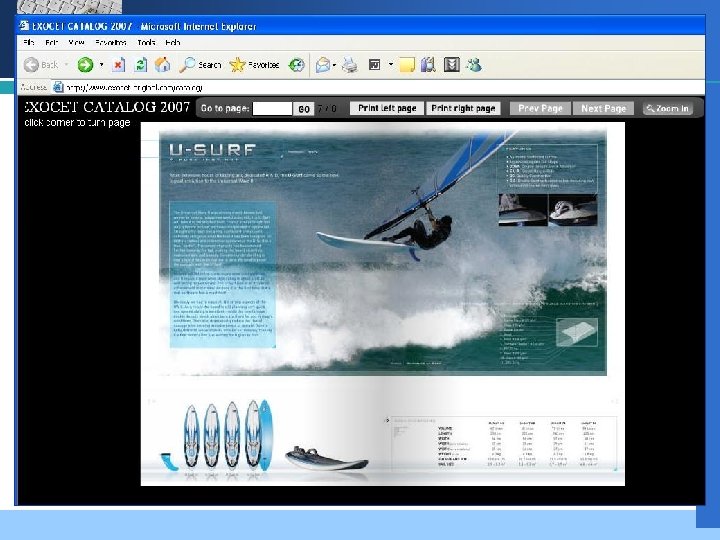The height and width of the screenshot is (540, 720).
Task: Click Print right page button
Action: (x=463, y=108)
